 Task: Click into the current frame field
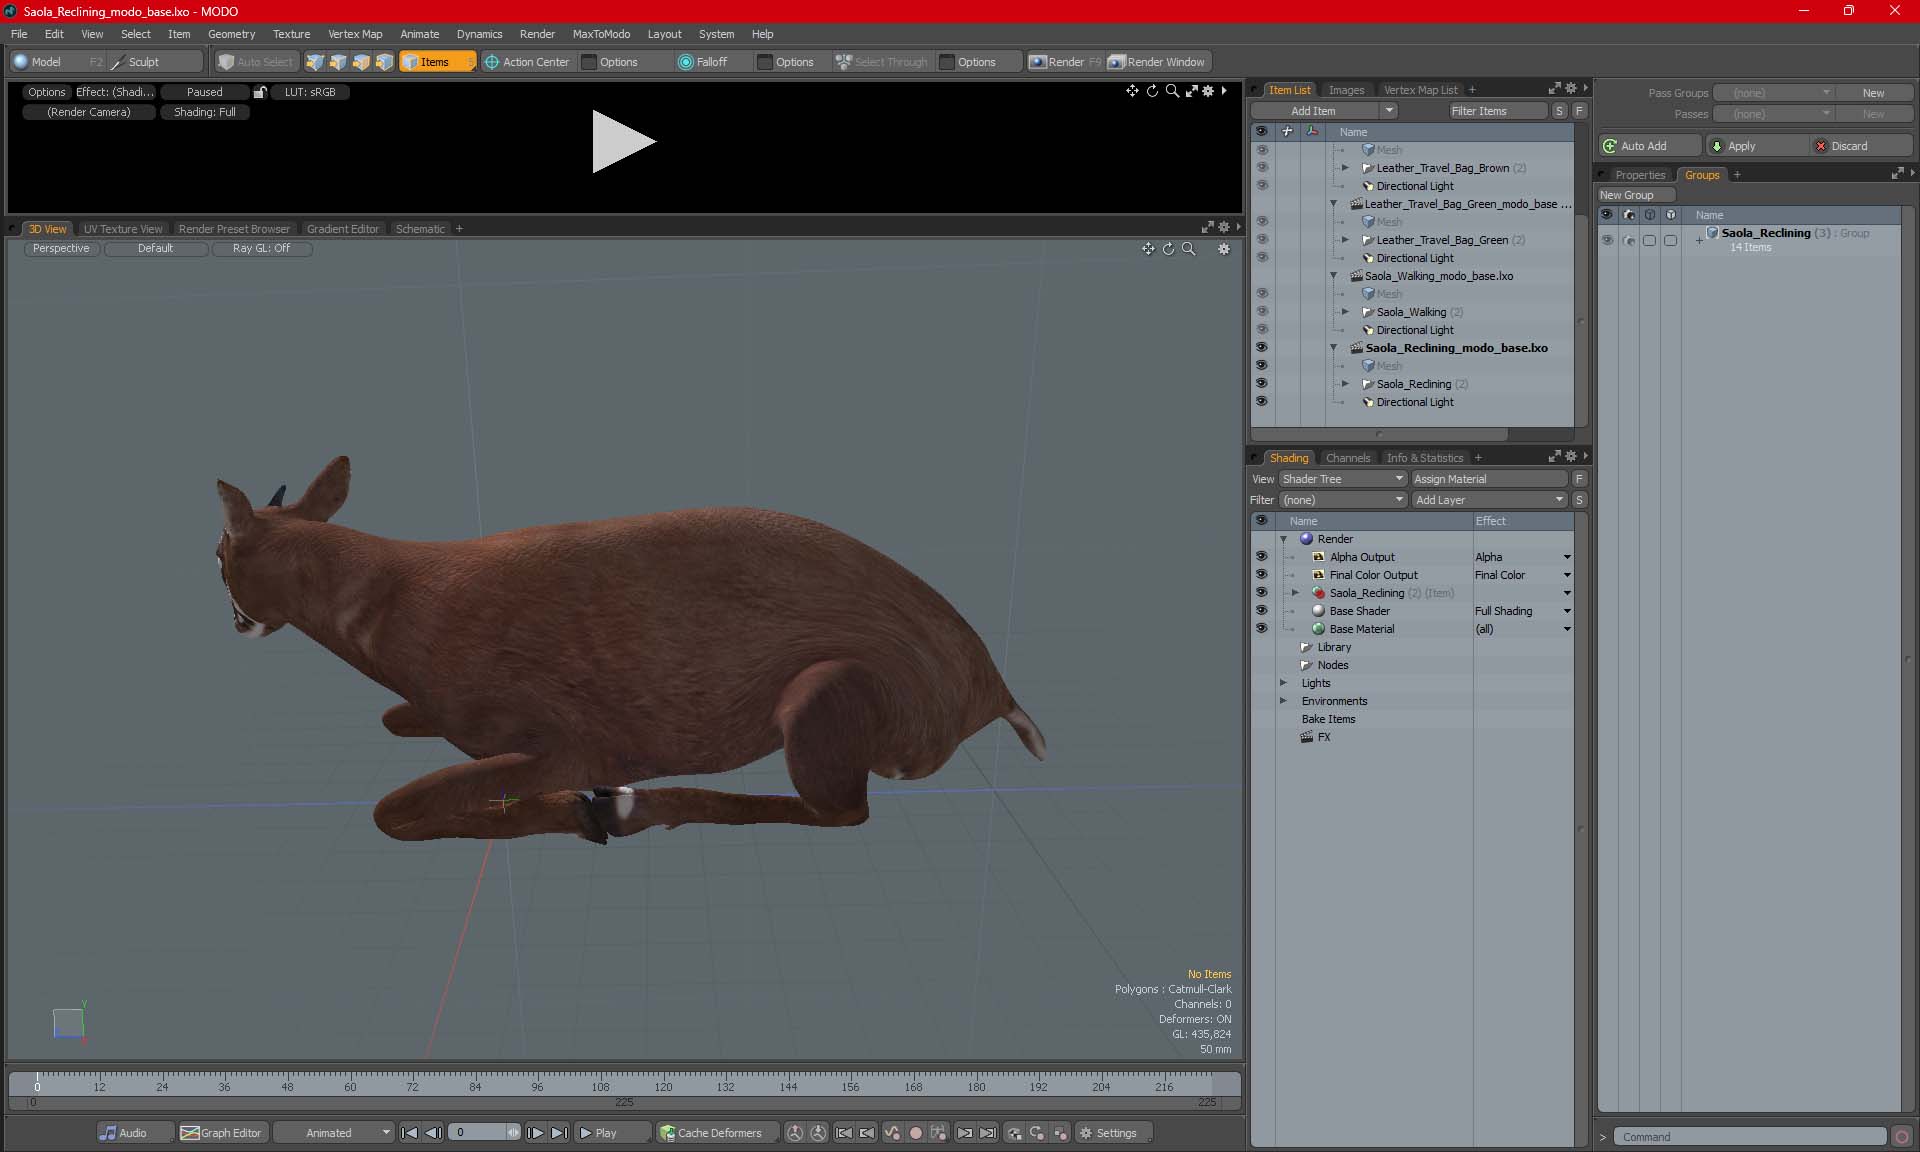click(x=477, y=1133)
